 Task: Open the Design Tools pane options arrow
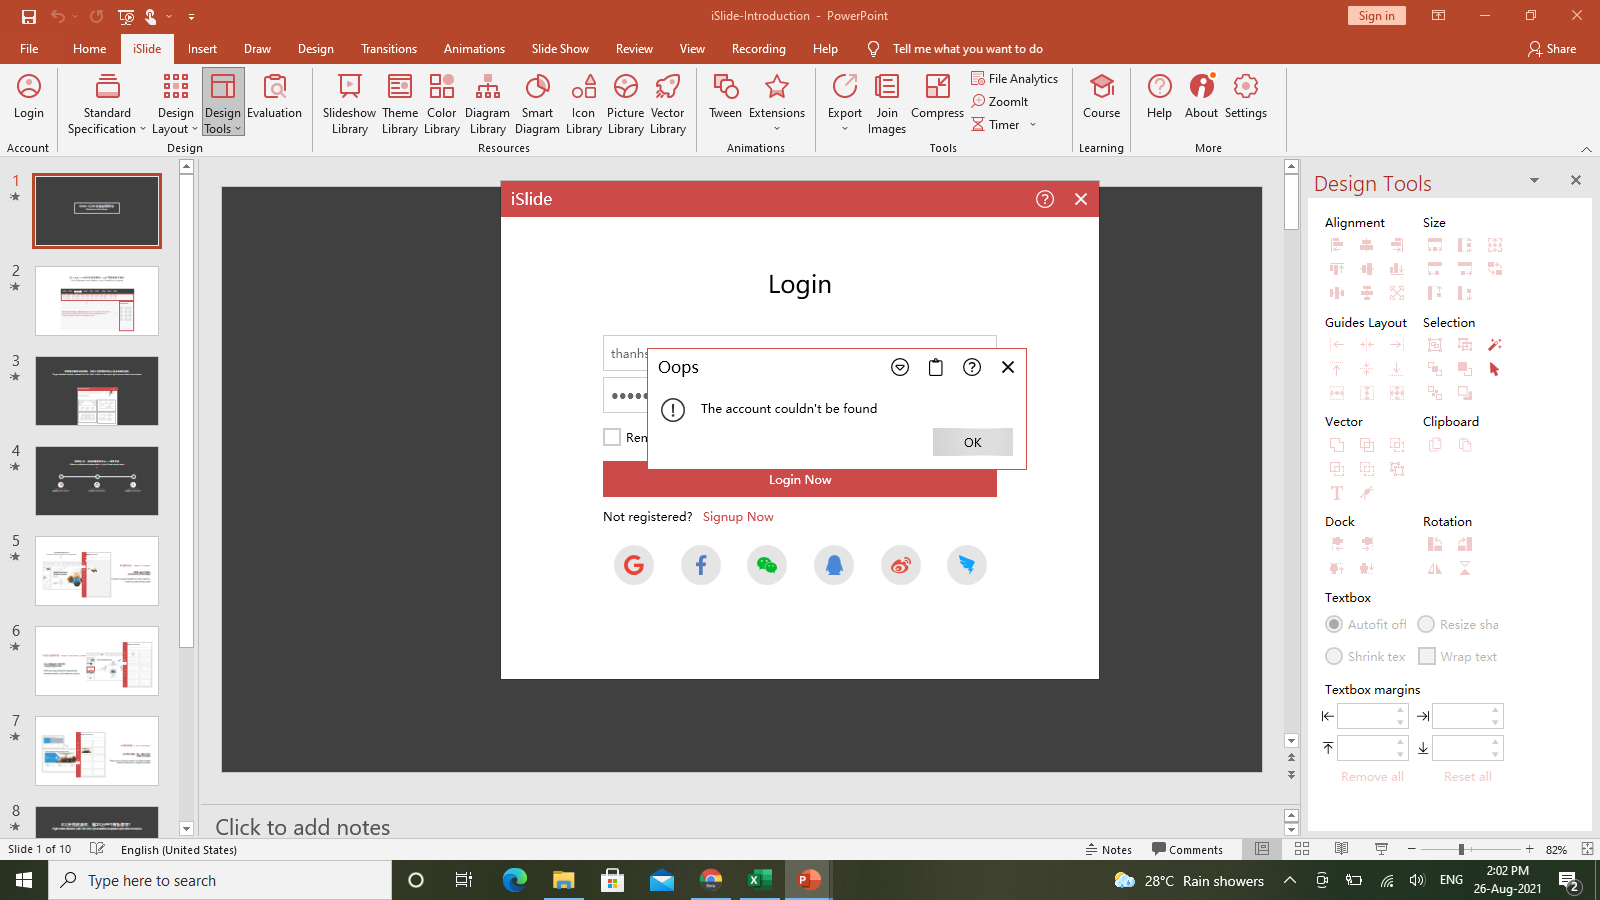click(x=1534, y=180)
